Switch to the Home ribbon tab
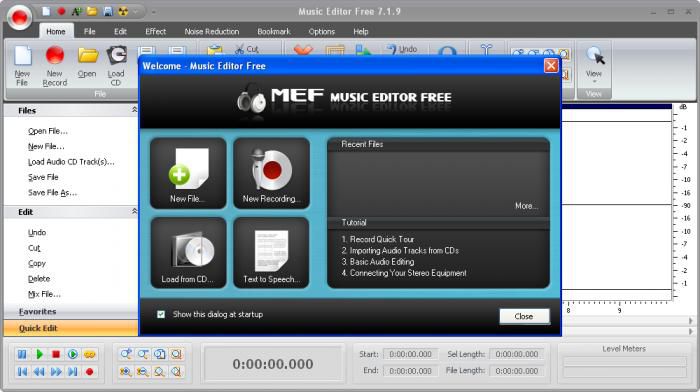700x392 pixels. (x=56, y=32)
